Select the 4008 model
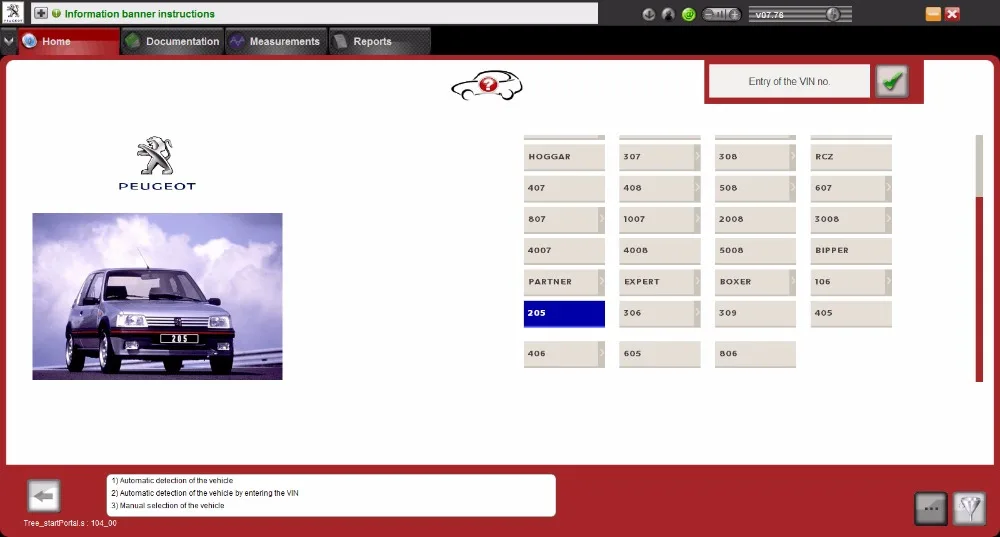Screen dimensions: 1000x537 (659, 251)
